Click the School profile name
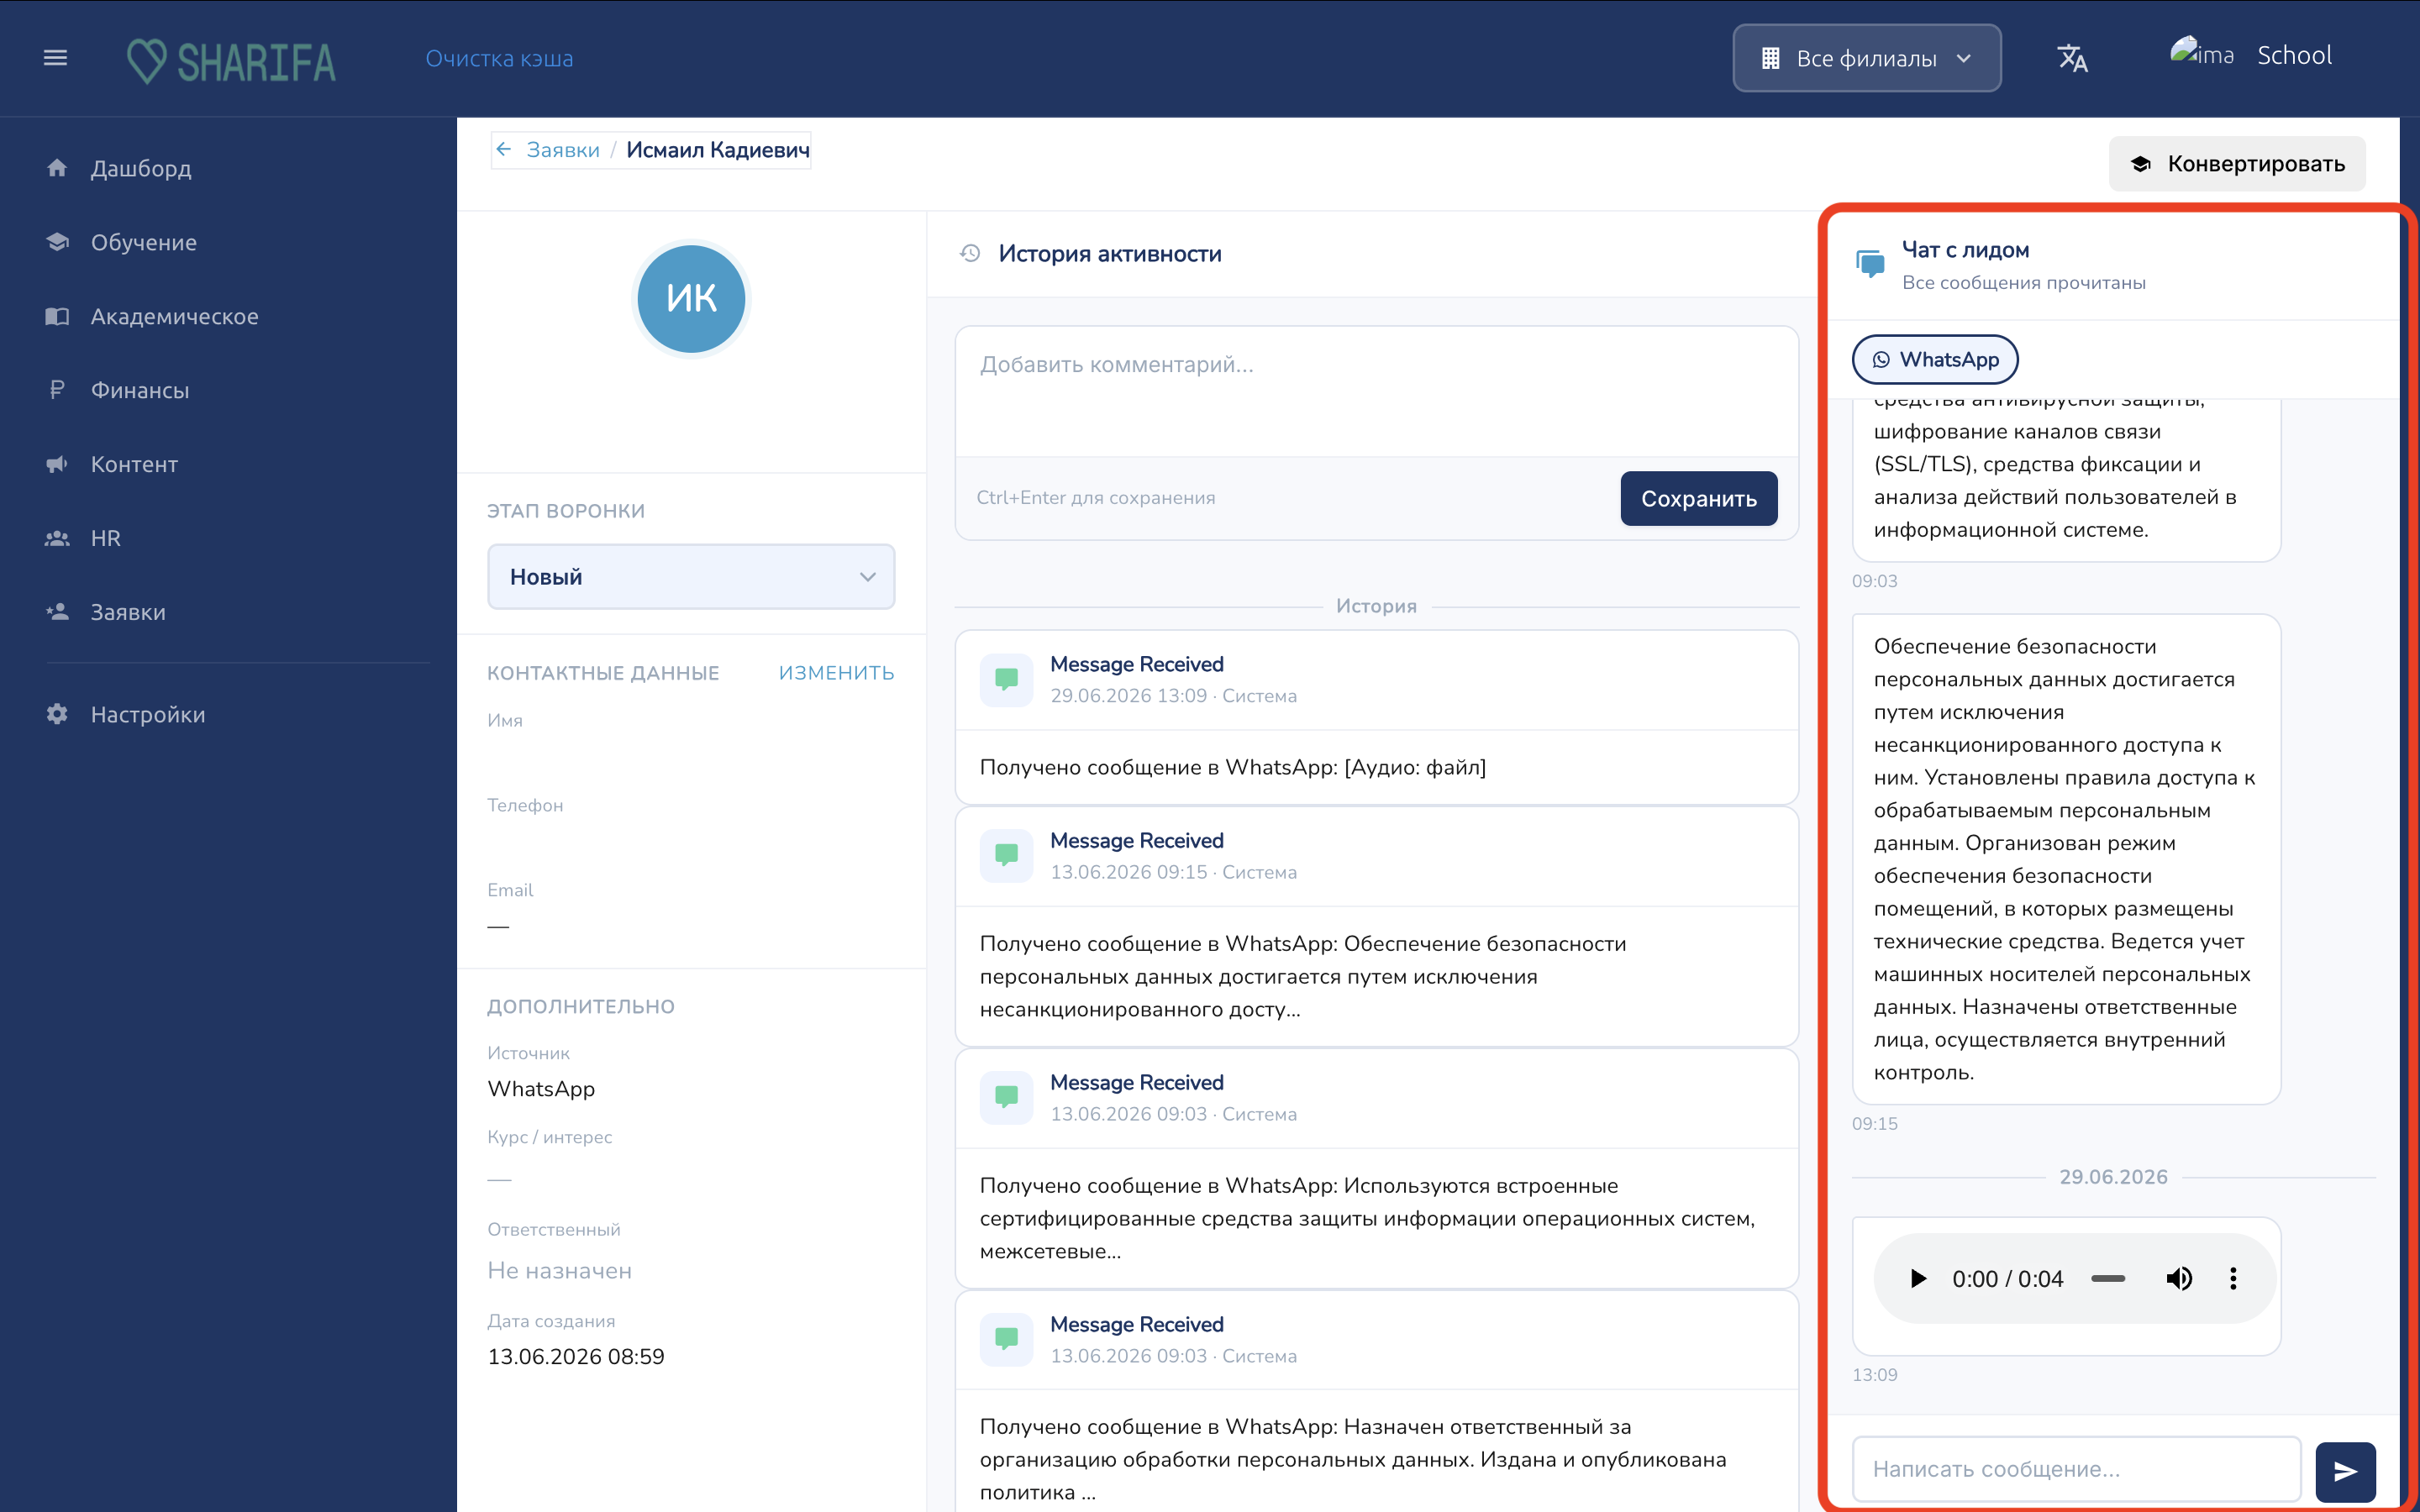 point(2294,55)
